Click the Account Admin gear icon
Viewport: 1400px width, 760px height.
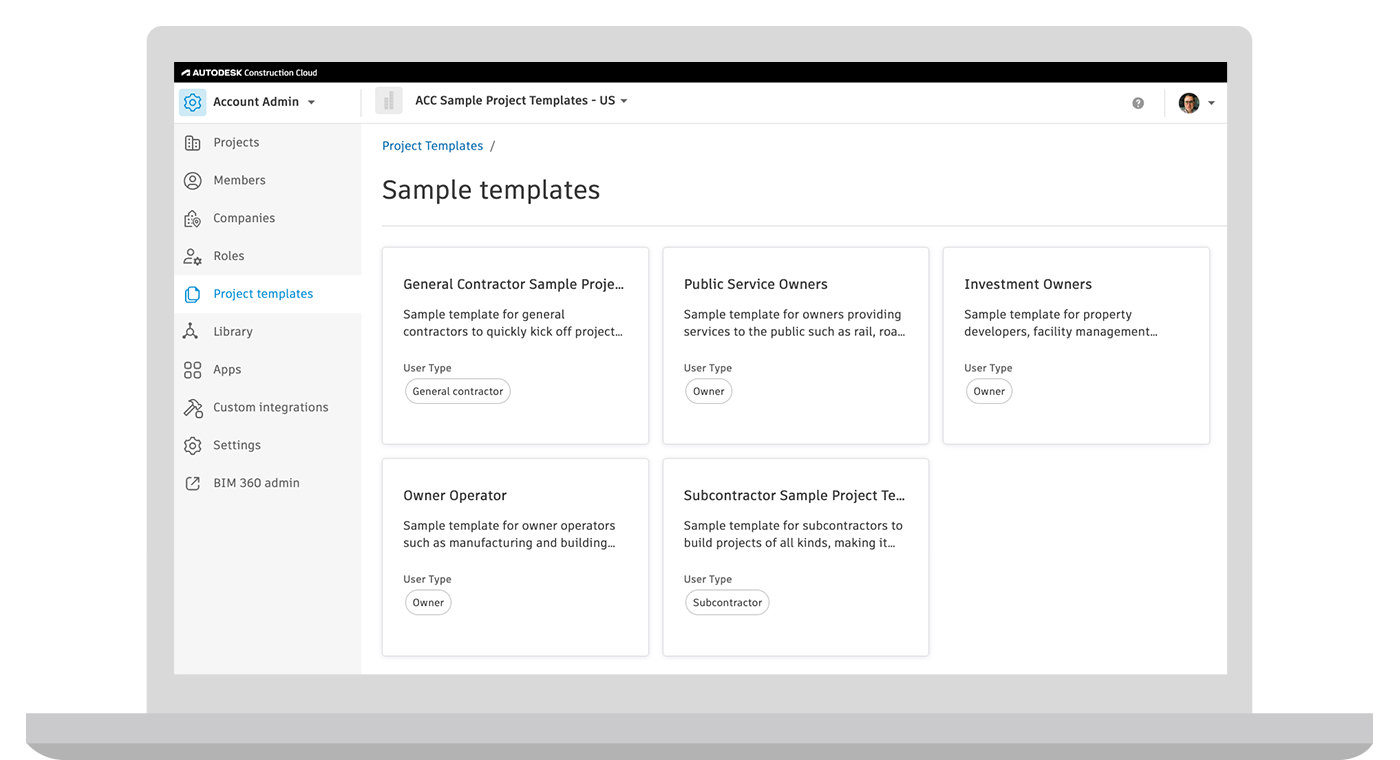tap(193, 102)
